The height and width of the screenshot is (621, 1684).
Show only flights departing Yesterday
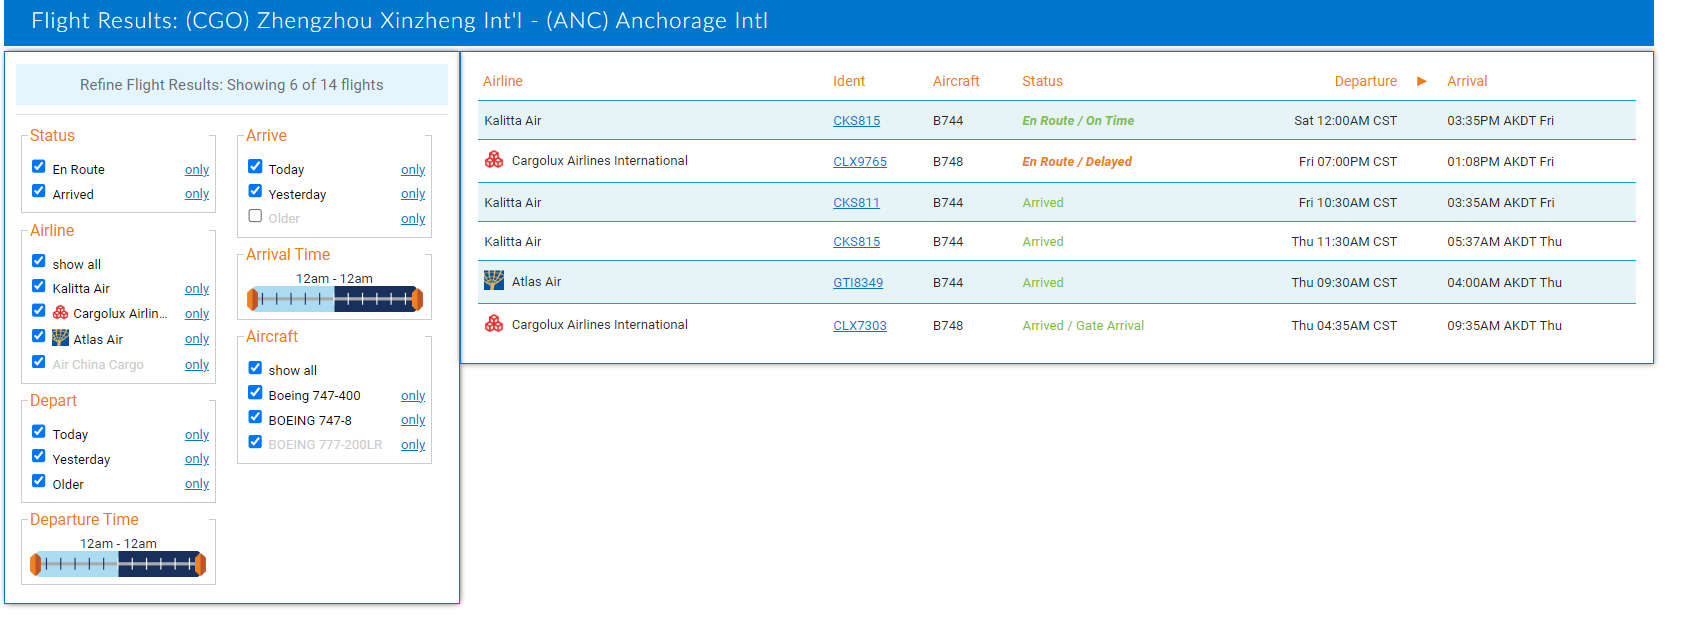click(x=197, y=459)
